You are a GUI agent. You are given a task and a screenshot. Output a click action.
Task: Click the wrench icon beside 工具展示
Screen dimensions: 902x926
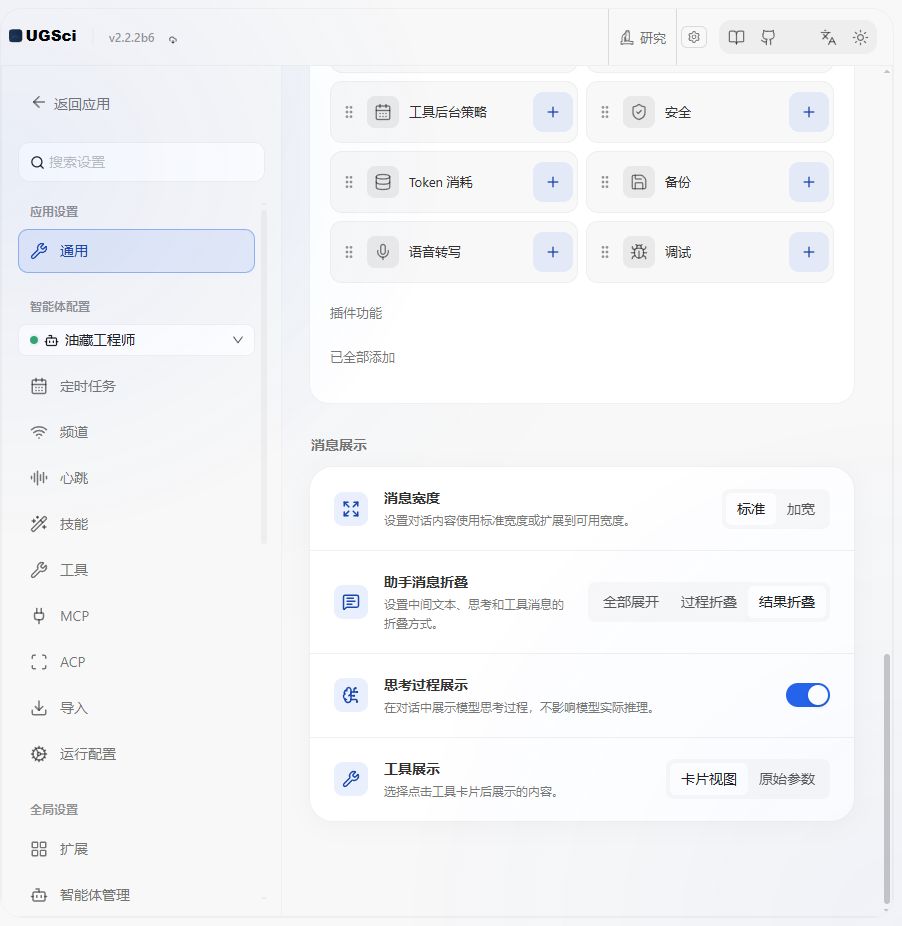351,780
